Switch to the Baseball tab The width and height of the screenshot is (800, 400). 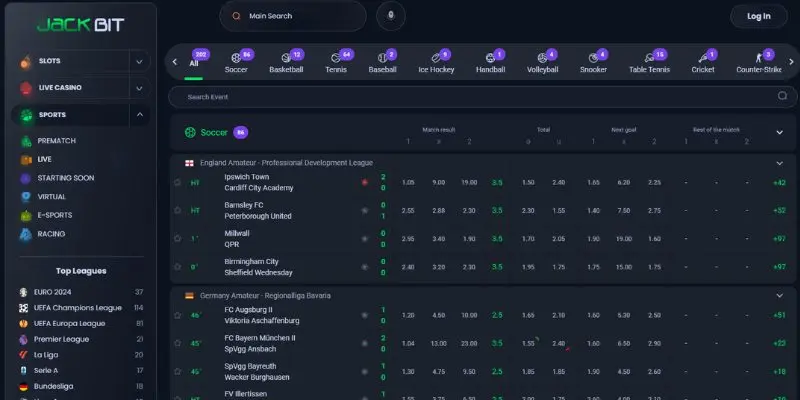[383, 63]
